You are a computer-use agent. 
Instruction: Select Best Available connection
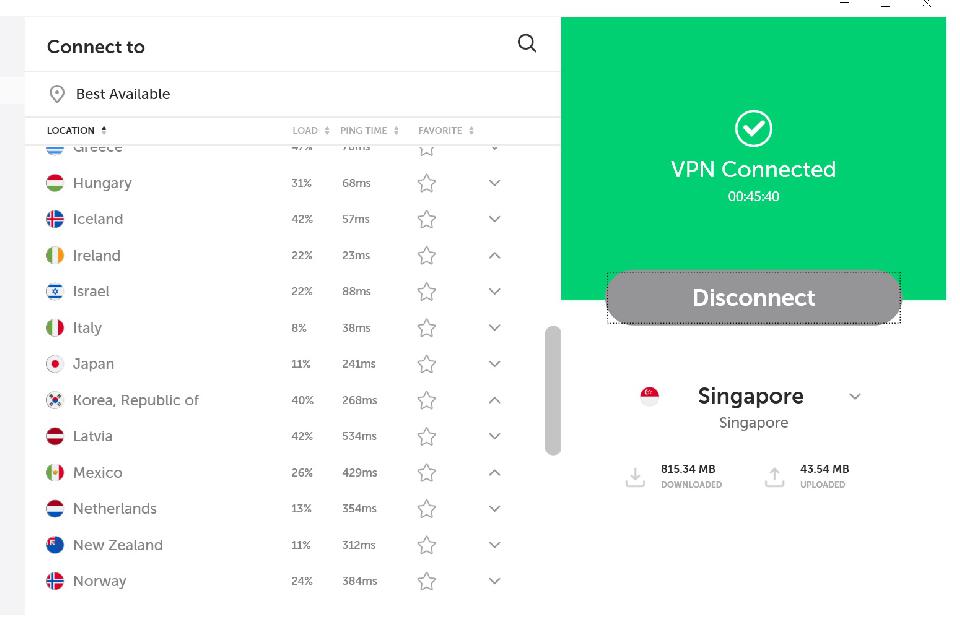pos(123,94)
